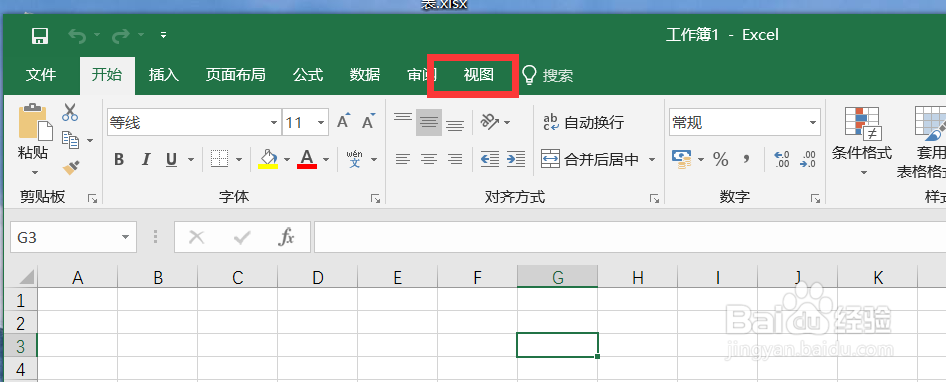Open the Customize Quick Access Toolbar dropdown
This screenshot has width=946, height=382.
(163, 35)
